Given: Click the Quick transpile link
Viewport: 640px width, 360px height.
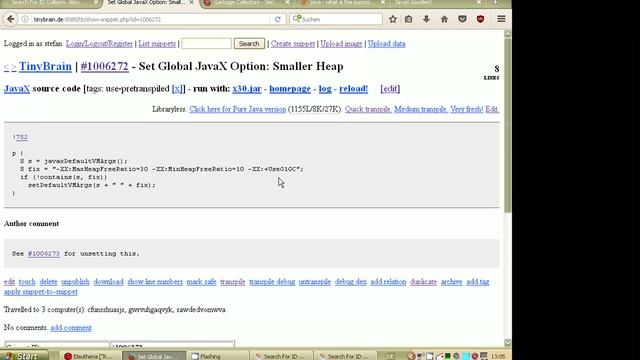Looking at the screenshot, I should pyautogui.click(x=368, y=109).
